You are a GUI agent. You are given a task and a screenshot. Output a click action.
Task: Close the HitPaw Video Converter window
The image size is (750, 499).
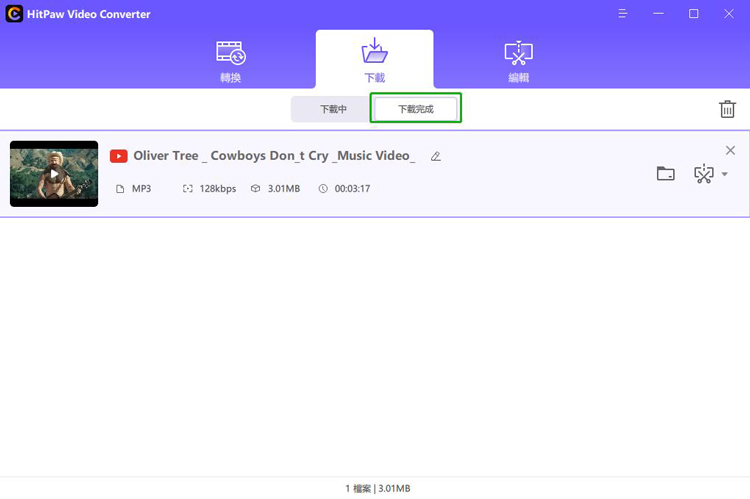[728, 13]
